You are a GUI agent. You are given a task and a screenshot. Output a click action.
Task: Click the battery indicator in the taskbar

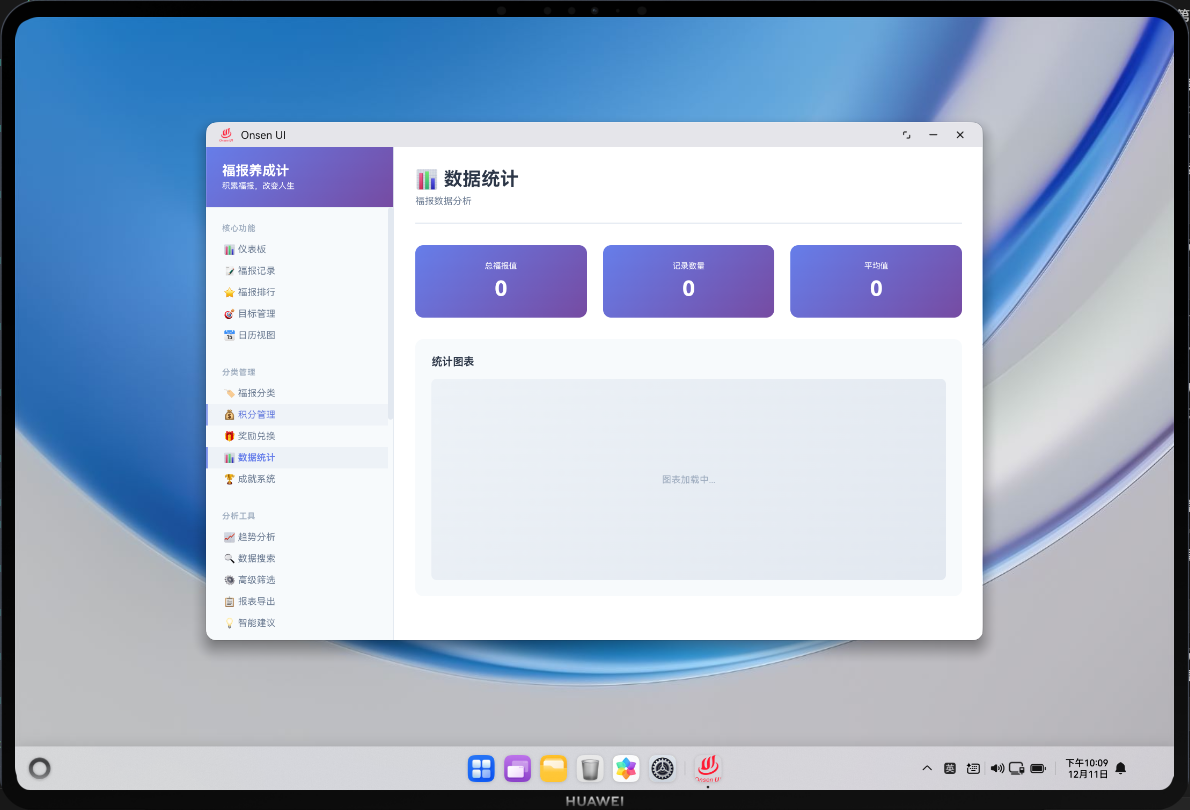tap(1040, 768)
